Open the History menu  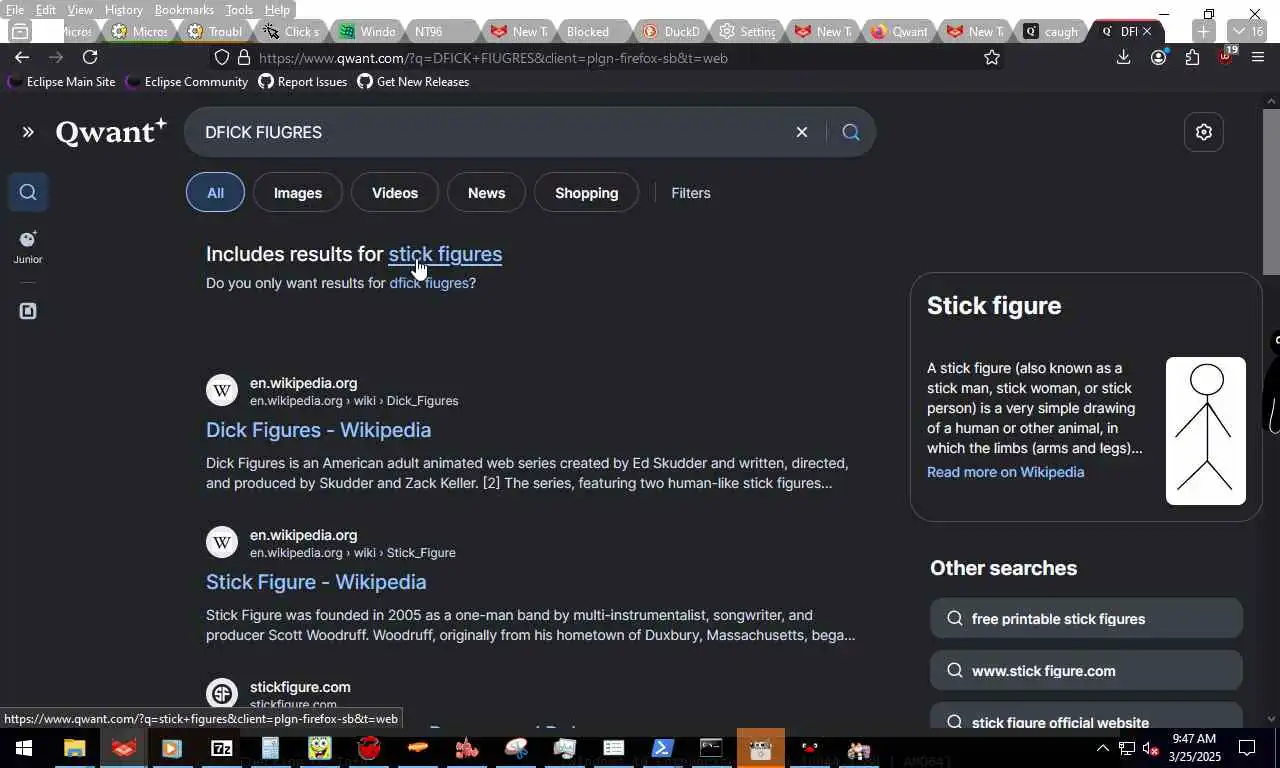[123, 9]
